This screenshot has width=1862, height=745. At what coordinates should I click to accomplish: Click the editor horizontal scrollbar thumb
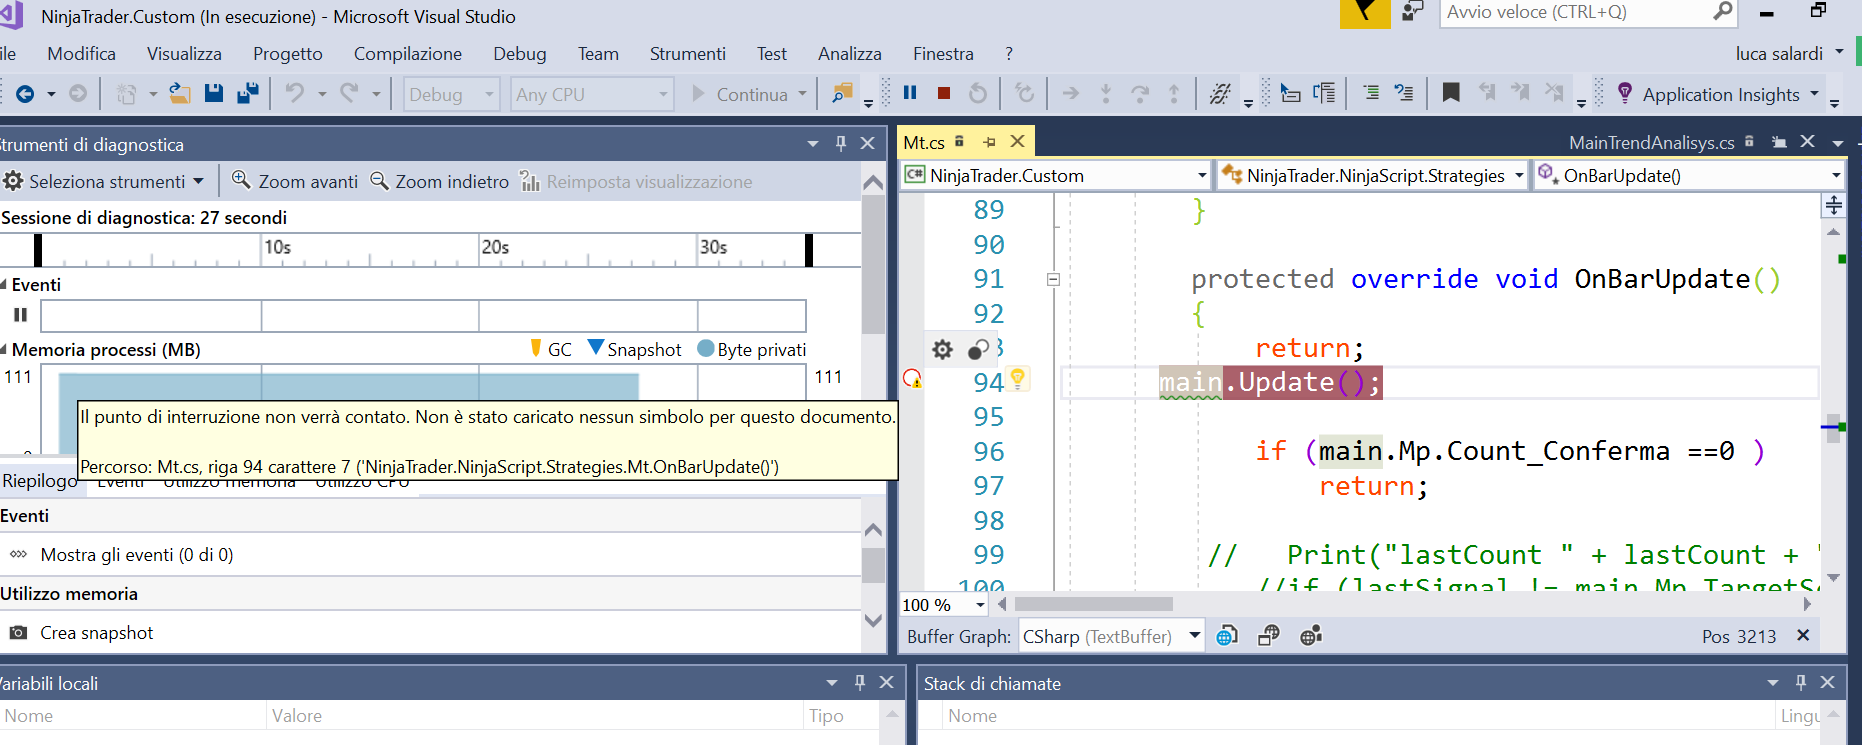[x=1094, y=604]
